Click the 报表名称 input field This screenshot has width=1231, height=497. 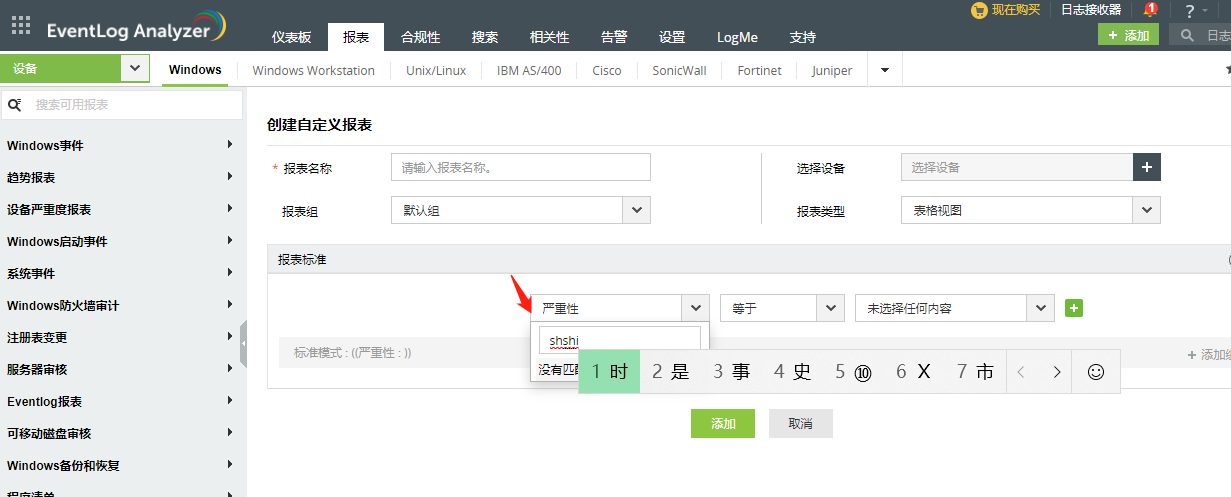(520, 167)
